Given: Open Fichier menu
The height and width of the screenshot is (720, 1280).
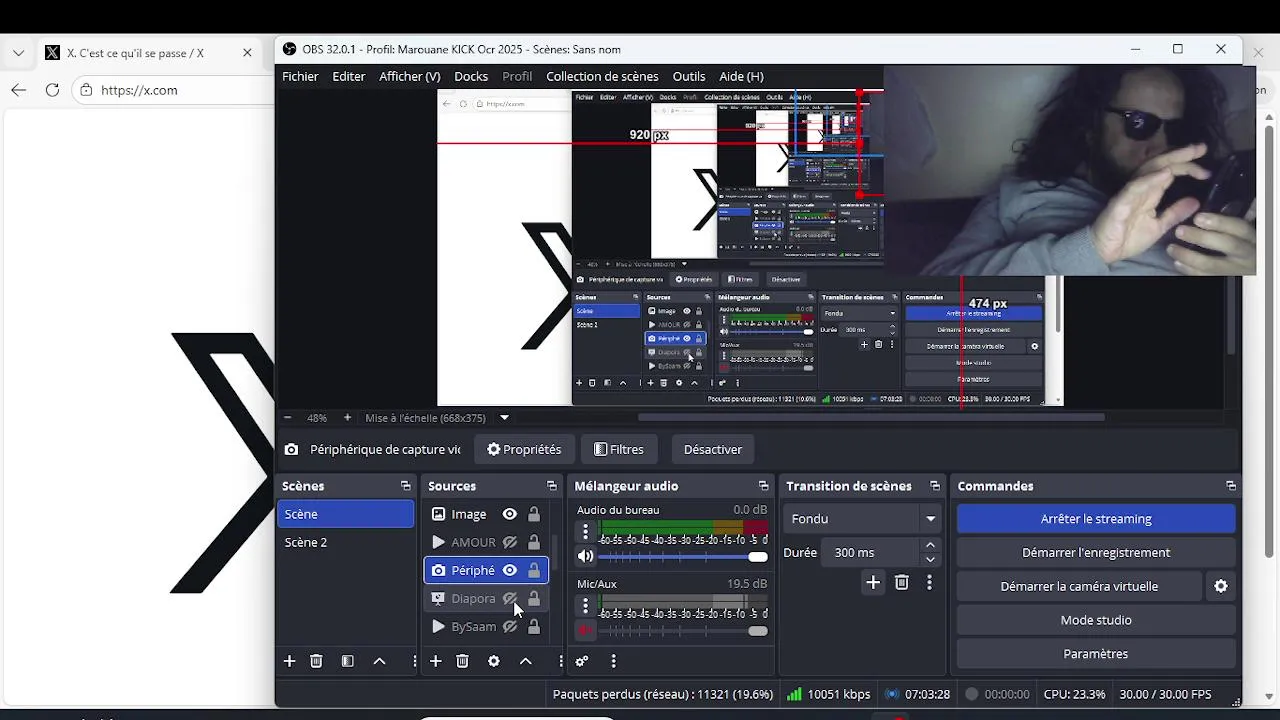Looking at the screenshot, I should point(300,76).
